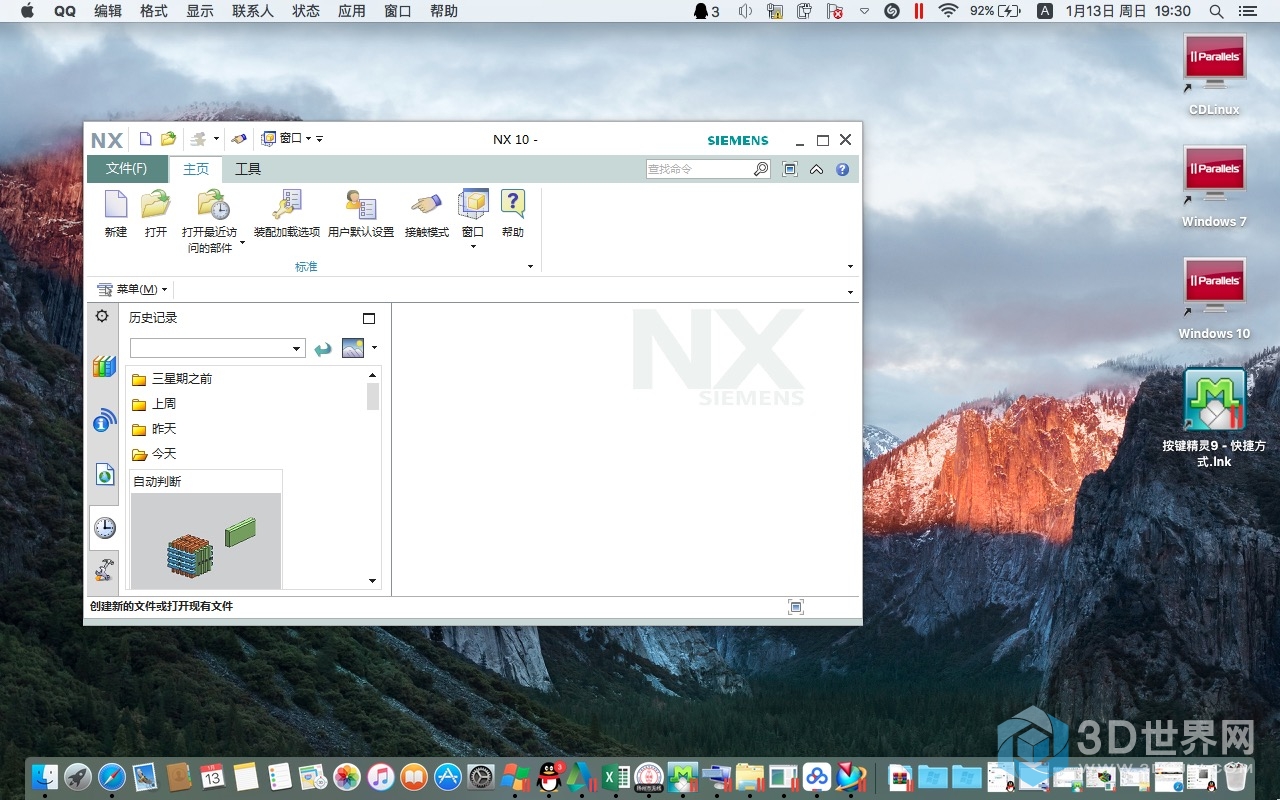Open the 联系人 menu in macOS menu bar
The height and width of the screenshot is (800, 1280).
click(253, 11)
